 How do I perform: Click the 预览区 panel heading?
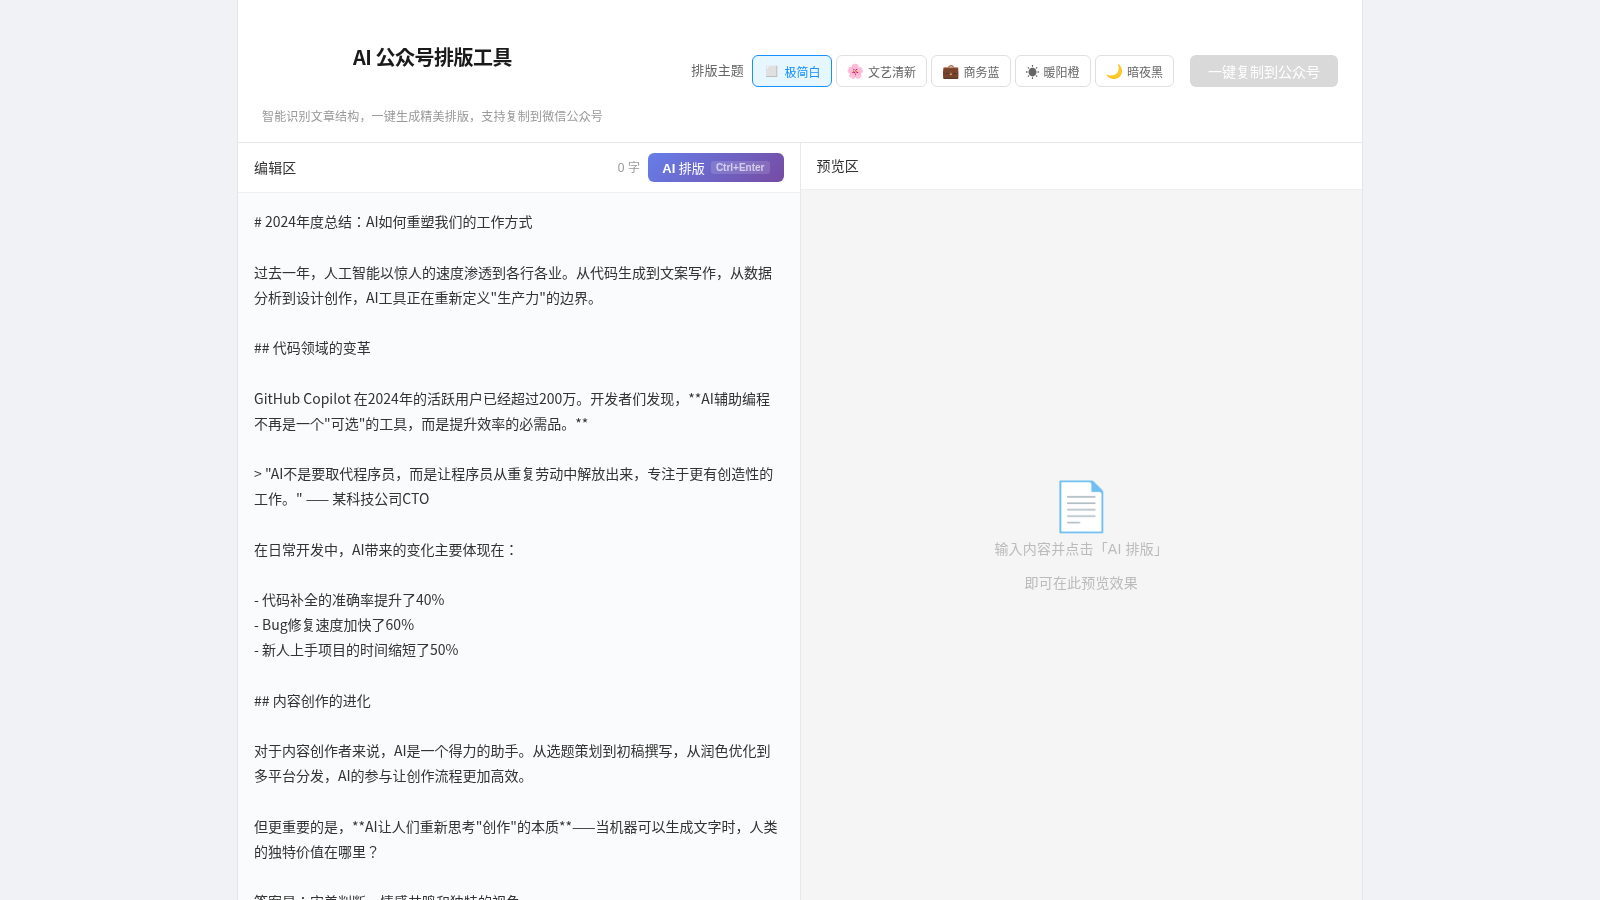(837, 166)
